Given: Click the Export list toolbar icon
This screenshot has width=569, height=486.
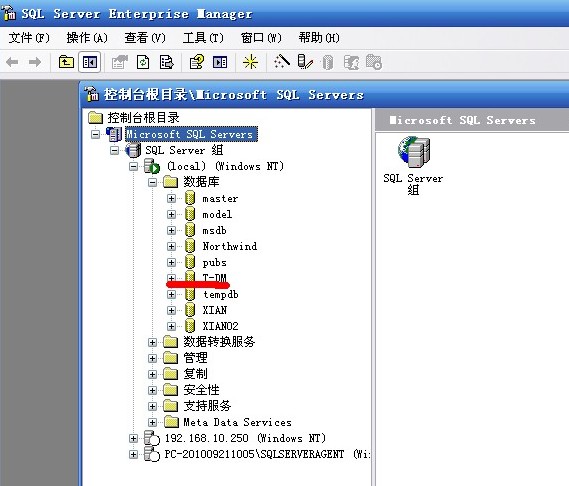Looking at the screenshot, I should [x=167, y=62].
